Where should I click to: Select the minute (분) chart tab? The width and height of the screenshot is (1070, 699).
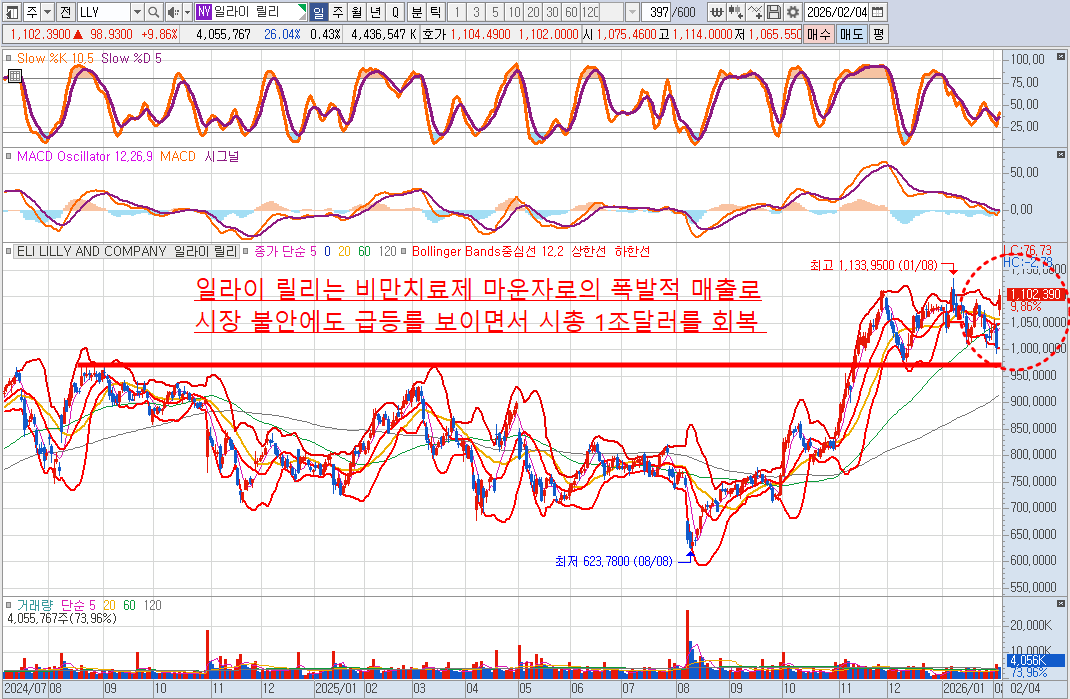(417, 12)
